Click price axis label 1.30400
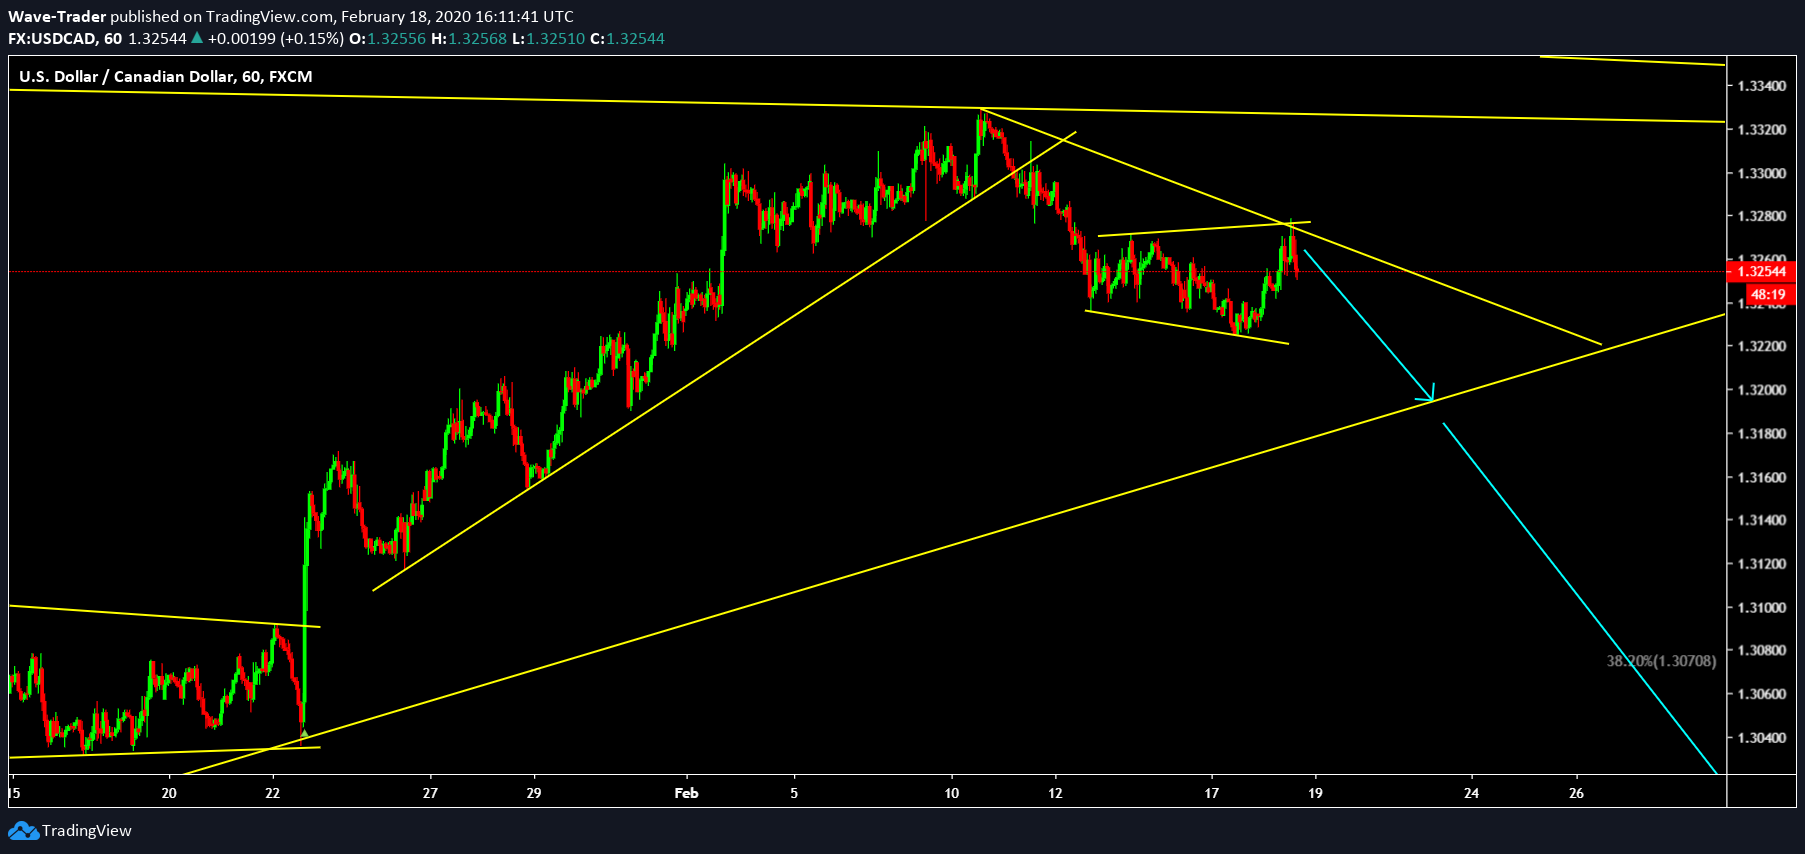The image size is (1805, 854). pyautogui.click(x=1762, y=738)
